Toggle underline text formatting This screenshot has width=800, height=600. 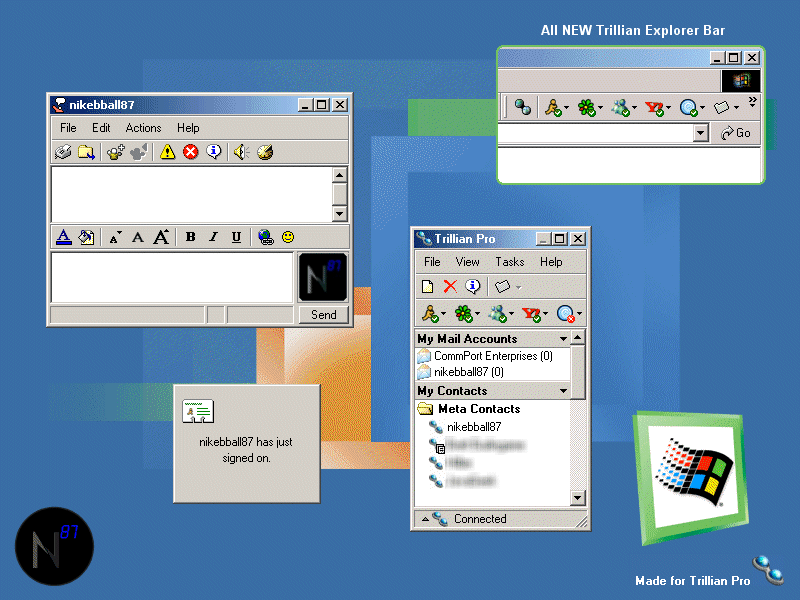tap(235, 237)
